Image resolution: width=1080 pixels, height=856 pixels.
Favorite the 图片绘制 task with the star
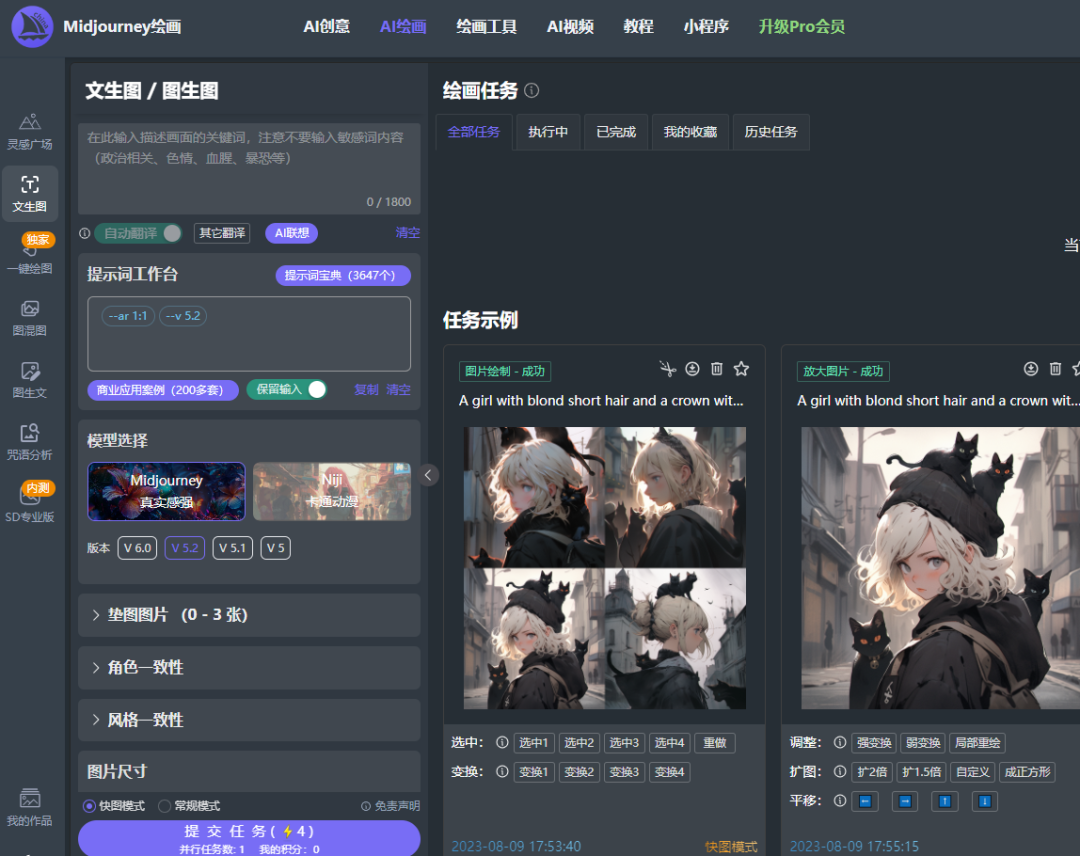tap(741, 369)
